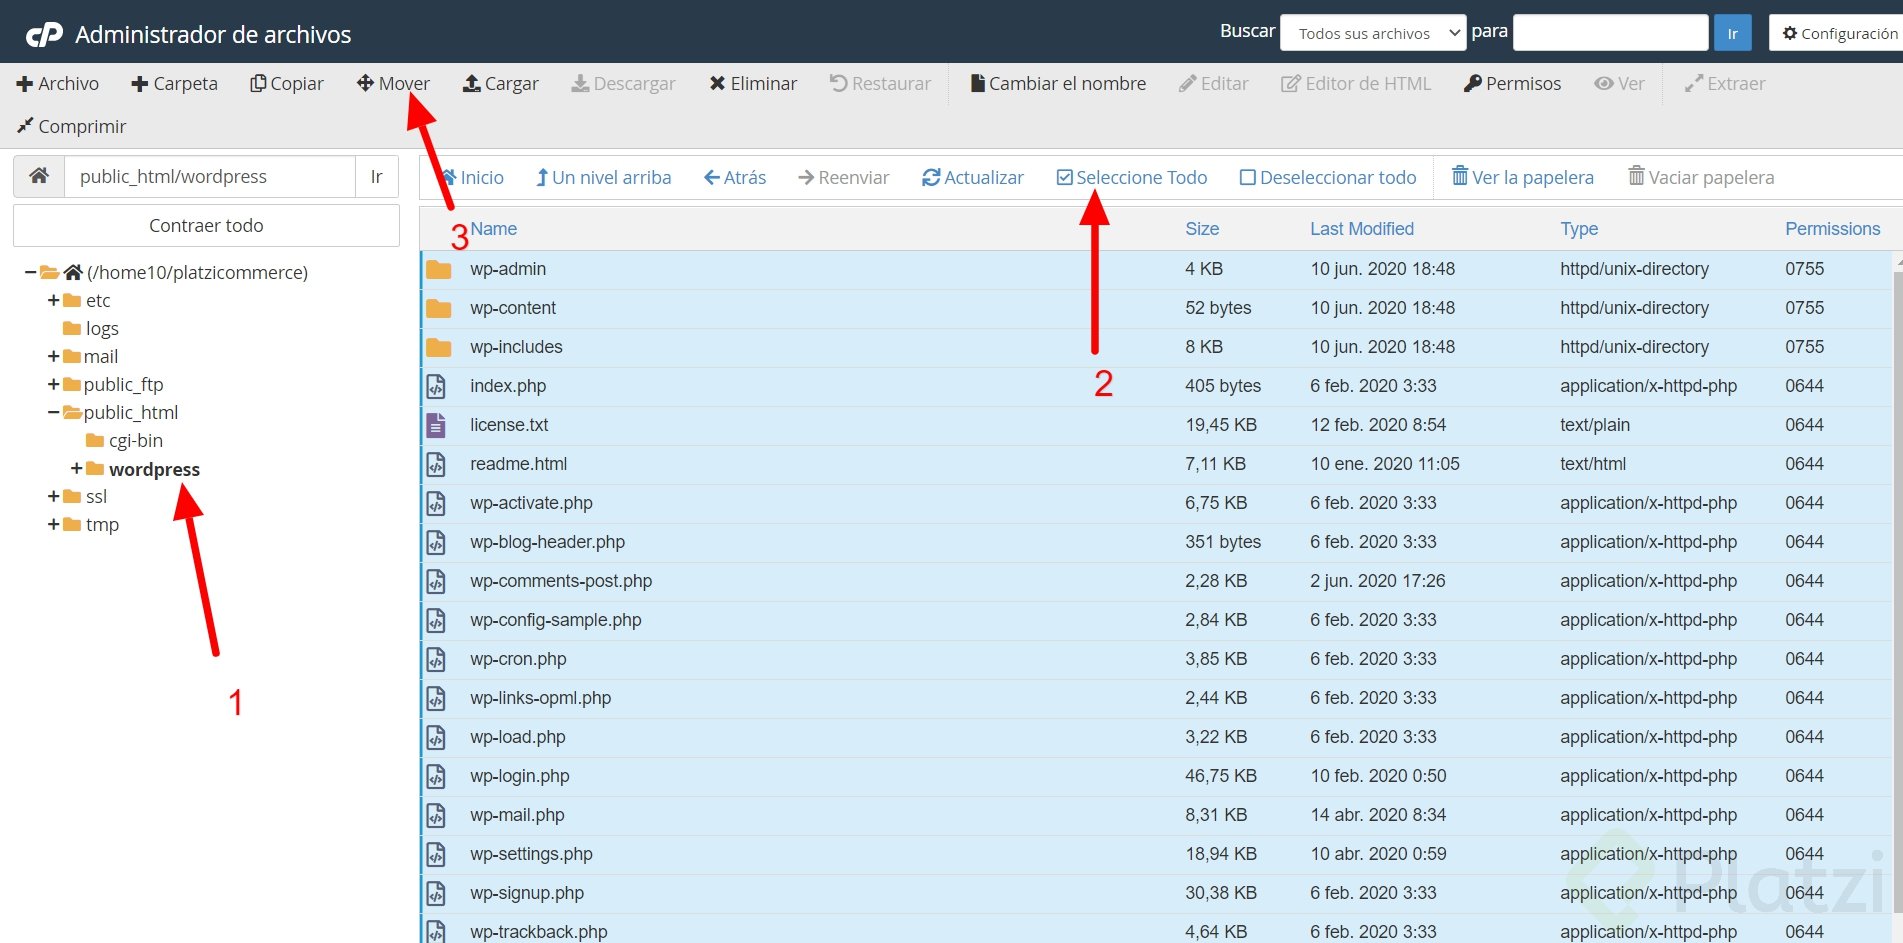Click the wp-includes folder icon
The image size is (1903, 943).
pyautogui.click(x=438, y=348)
